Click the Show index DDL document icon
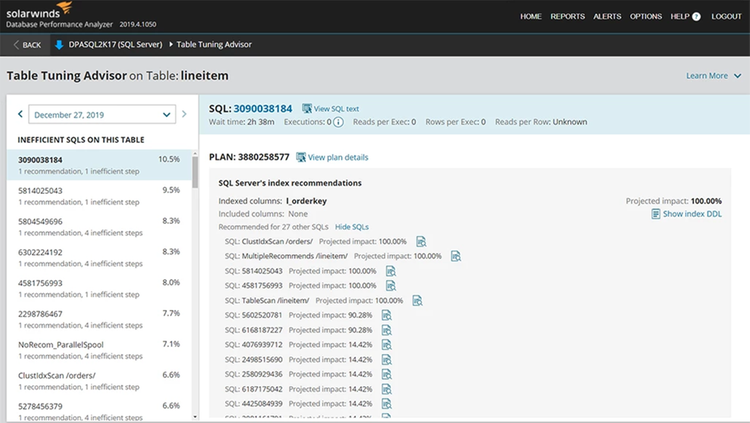This screenshot has height=423, width=750. [656, 214]
